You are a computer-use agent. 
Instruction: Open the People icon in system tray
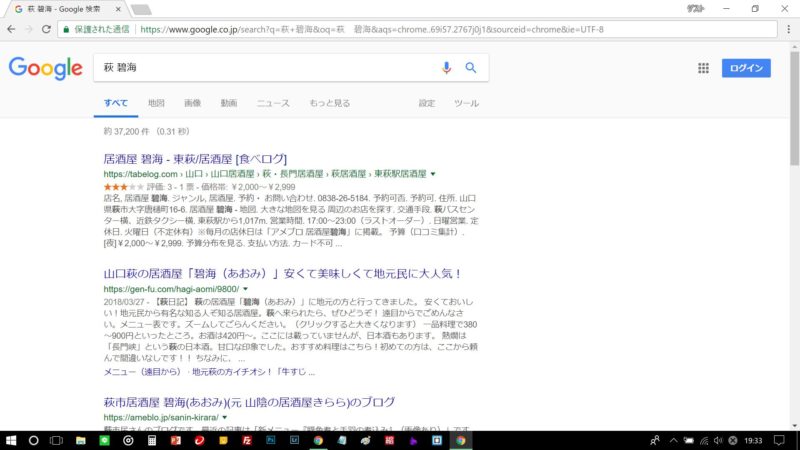[655, 440]
